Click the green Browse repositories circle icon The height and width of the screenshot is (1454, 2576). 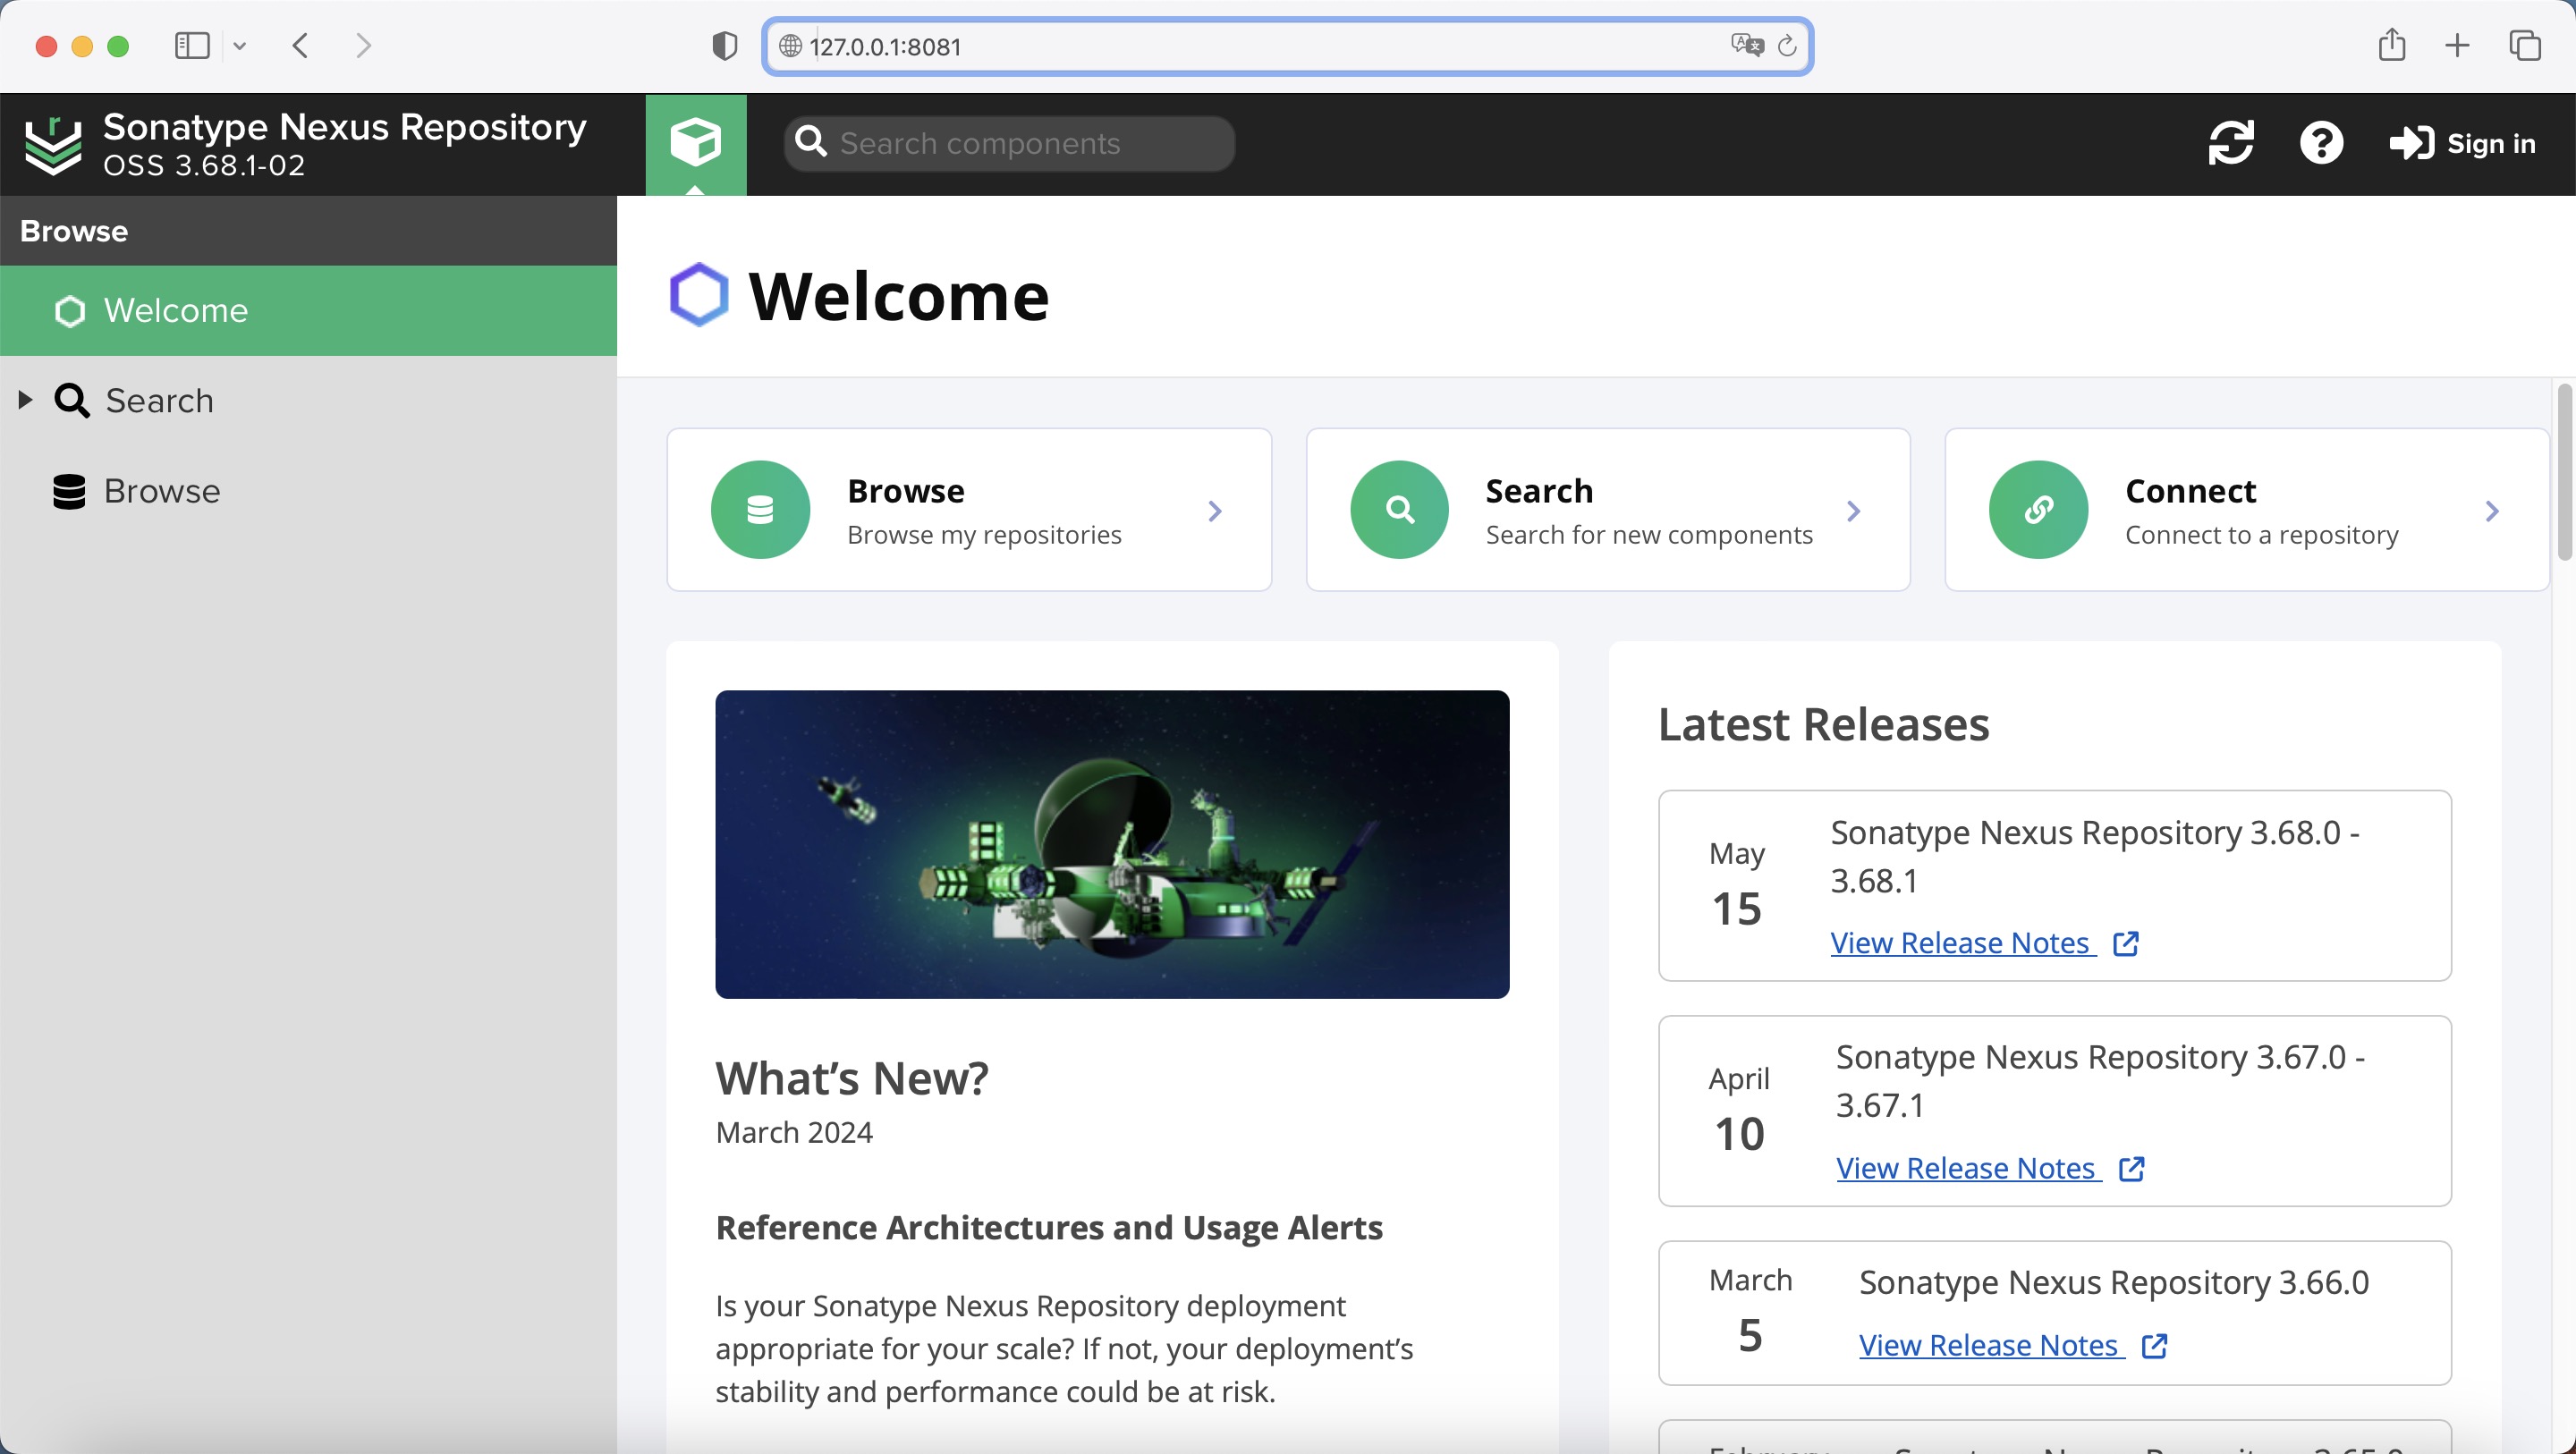[x=760, y=510]
